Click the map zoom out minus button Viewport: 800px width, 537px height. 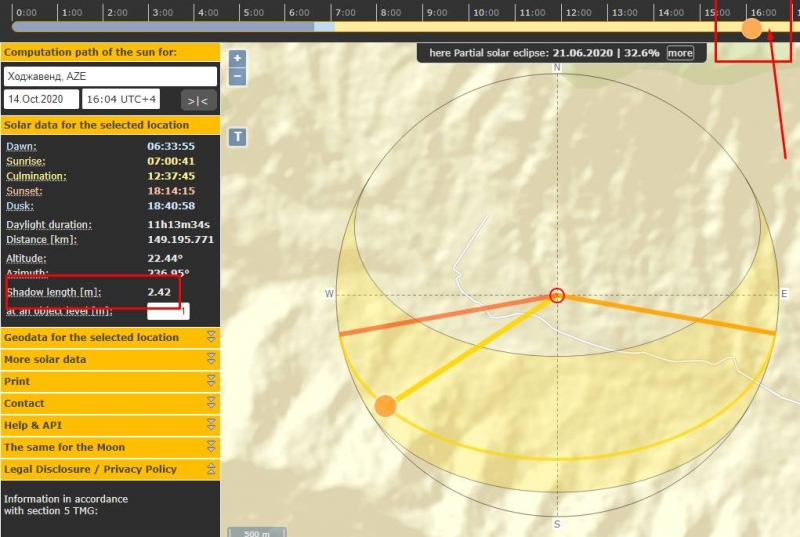237,76
